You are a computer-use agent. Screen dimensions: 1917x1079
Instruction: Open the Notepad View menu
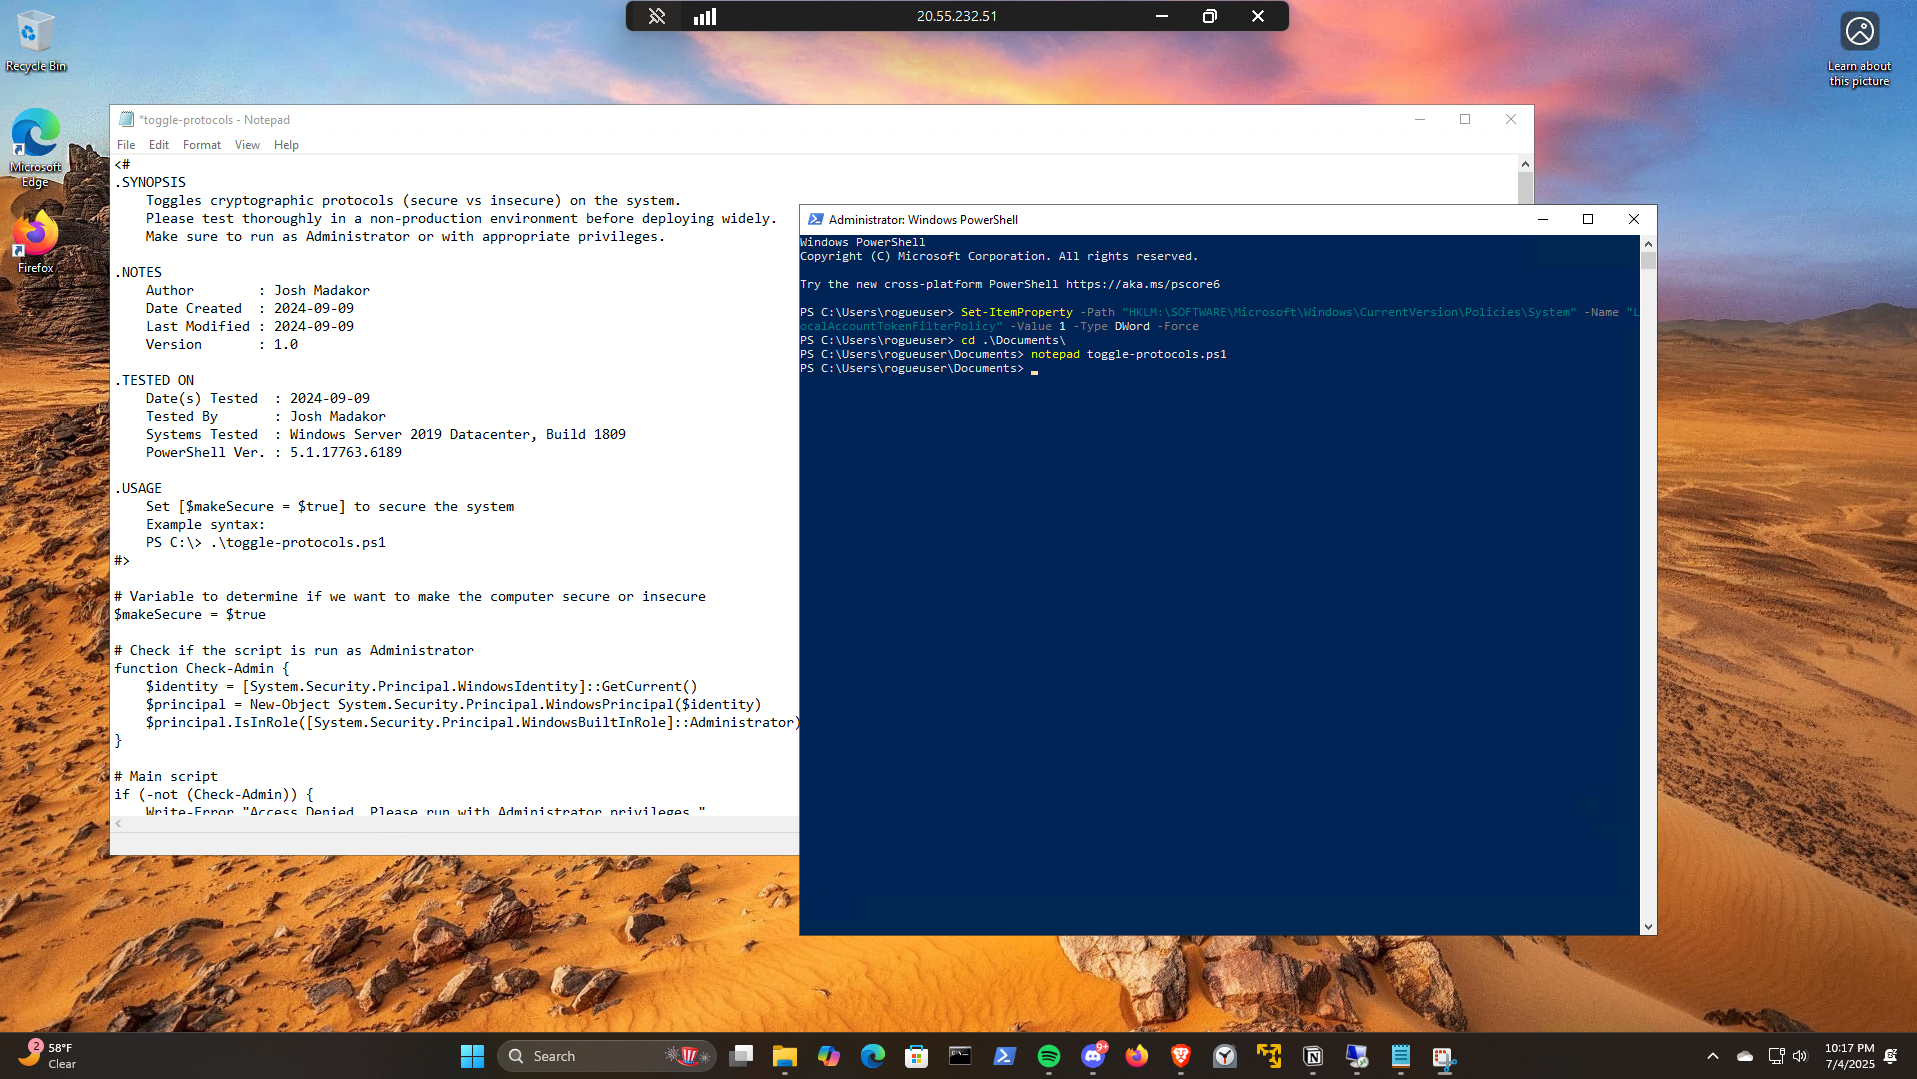point(247,145)
